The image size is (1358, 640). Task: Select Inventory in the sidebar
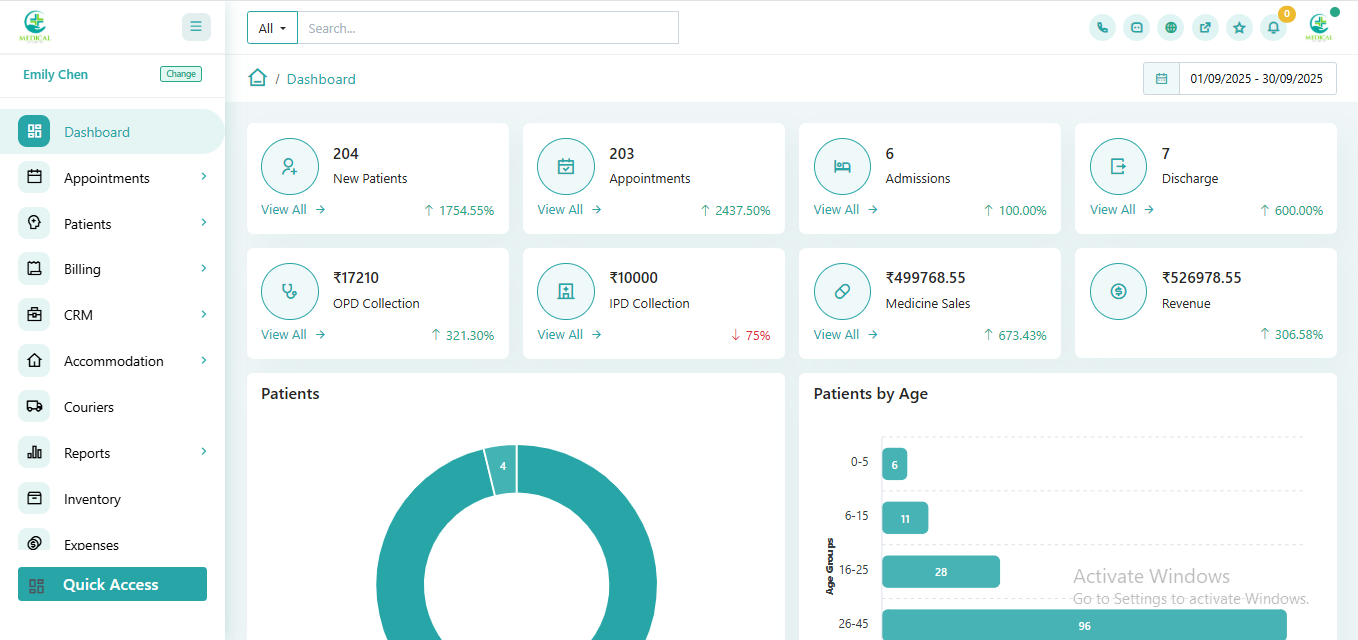(x=92, y=499)
